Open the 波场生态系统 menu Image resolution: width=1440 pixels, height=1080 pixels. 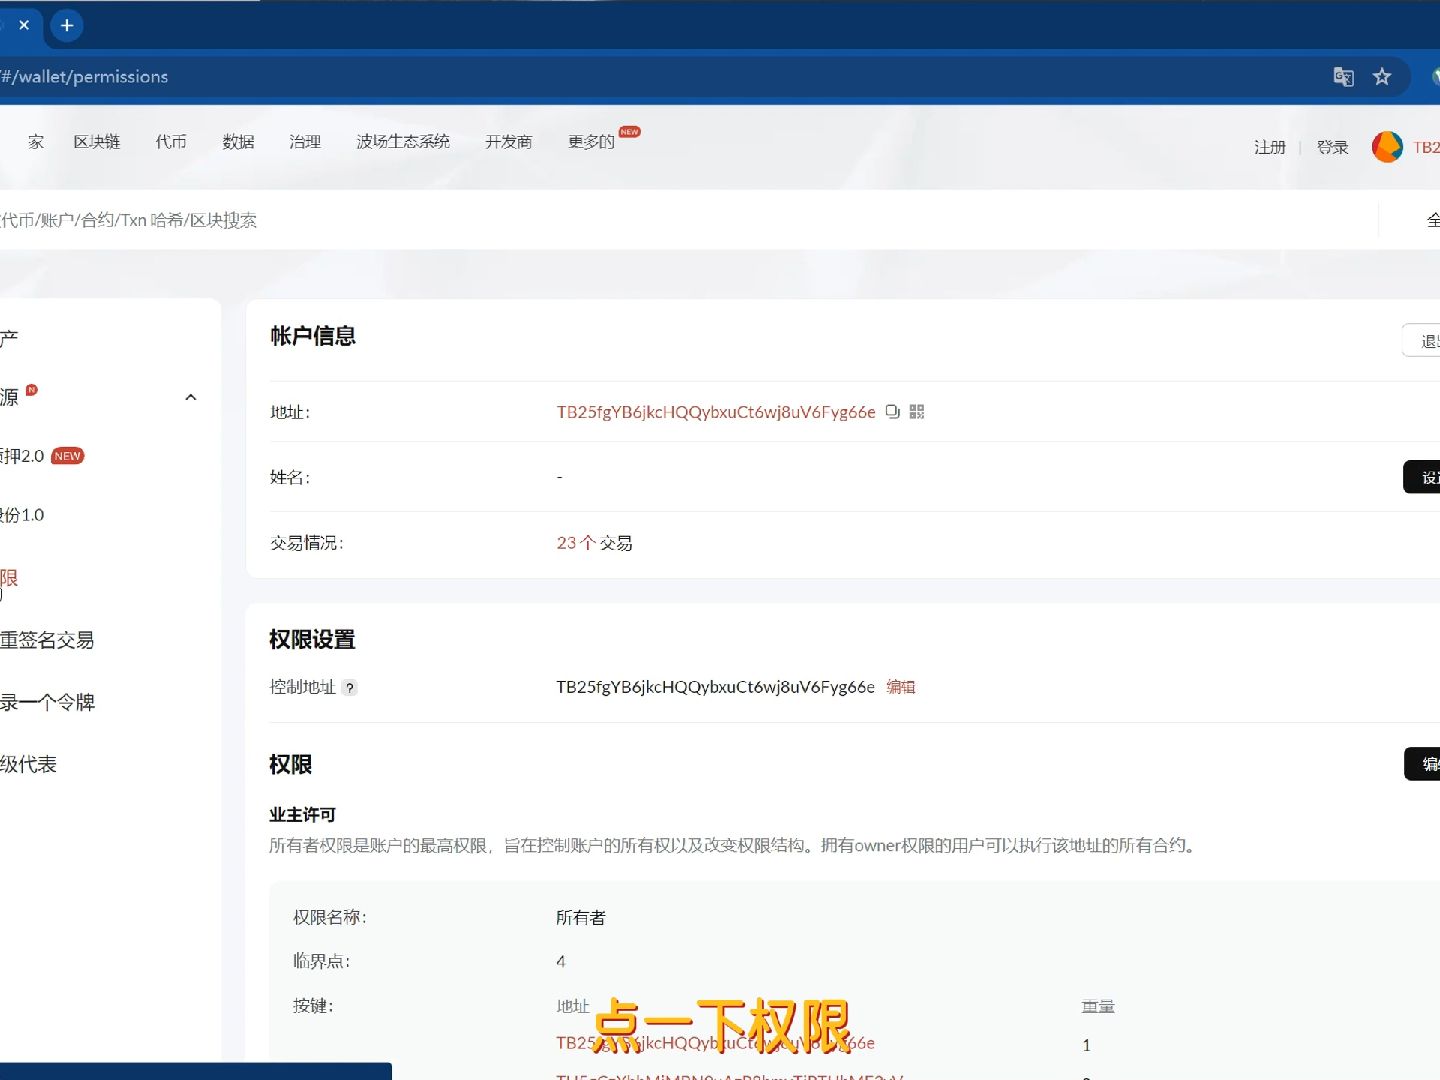(403, 142)
